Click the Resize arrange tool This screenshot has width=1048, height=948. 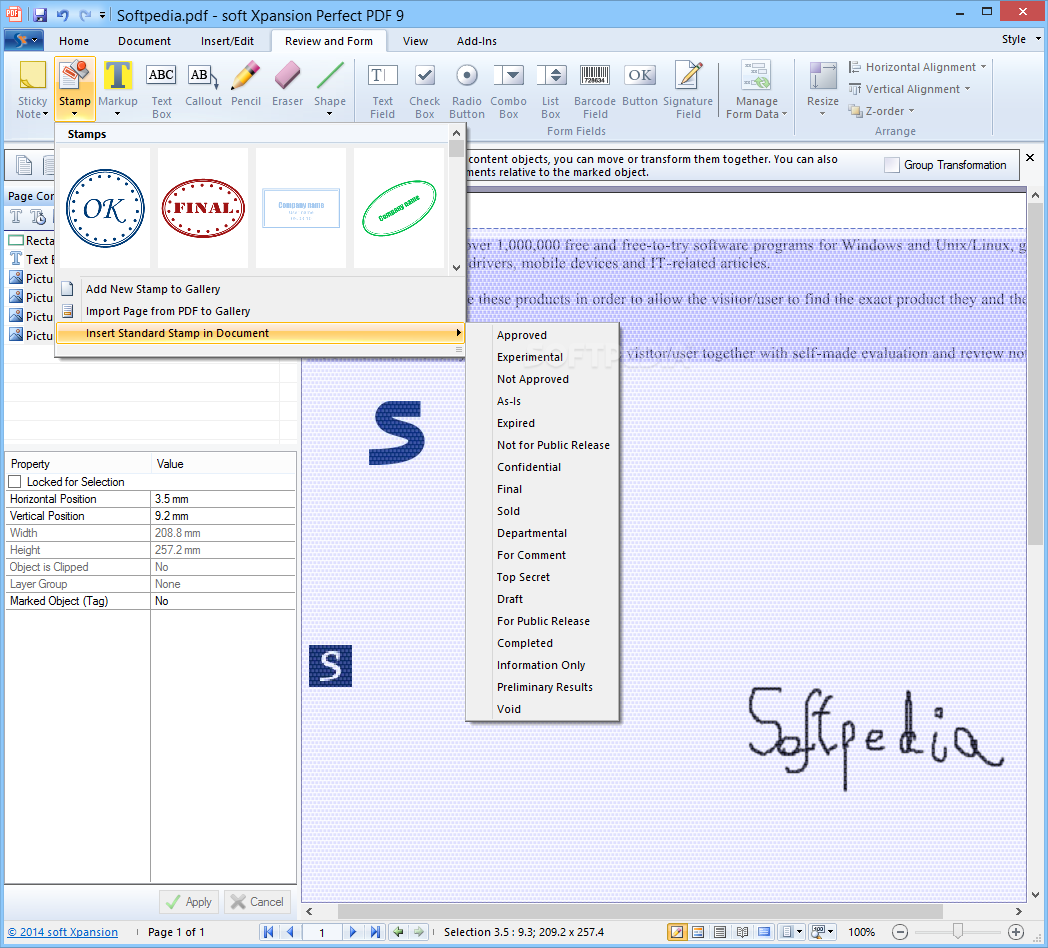click(x=823, y=89)
